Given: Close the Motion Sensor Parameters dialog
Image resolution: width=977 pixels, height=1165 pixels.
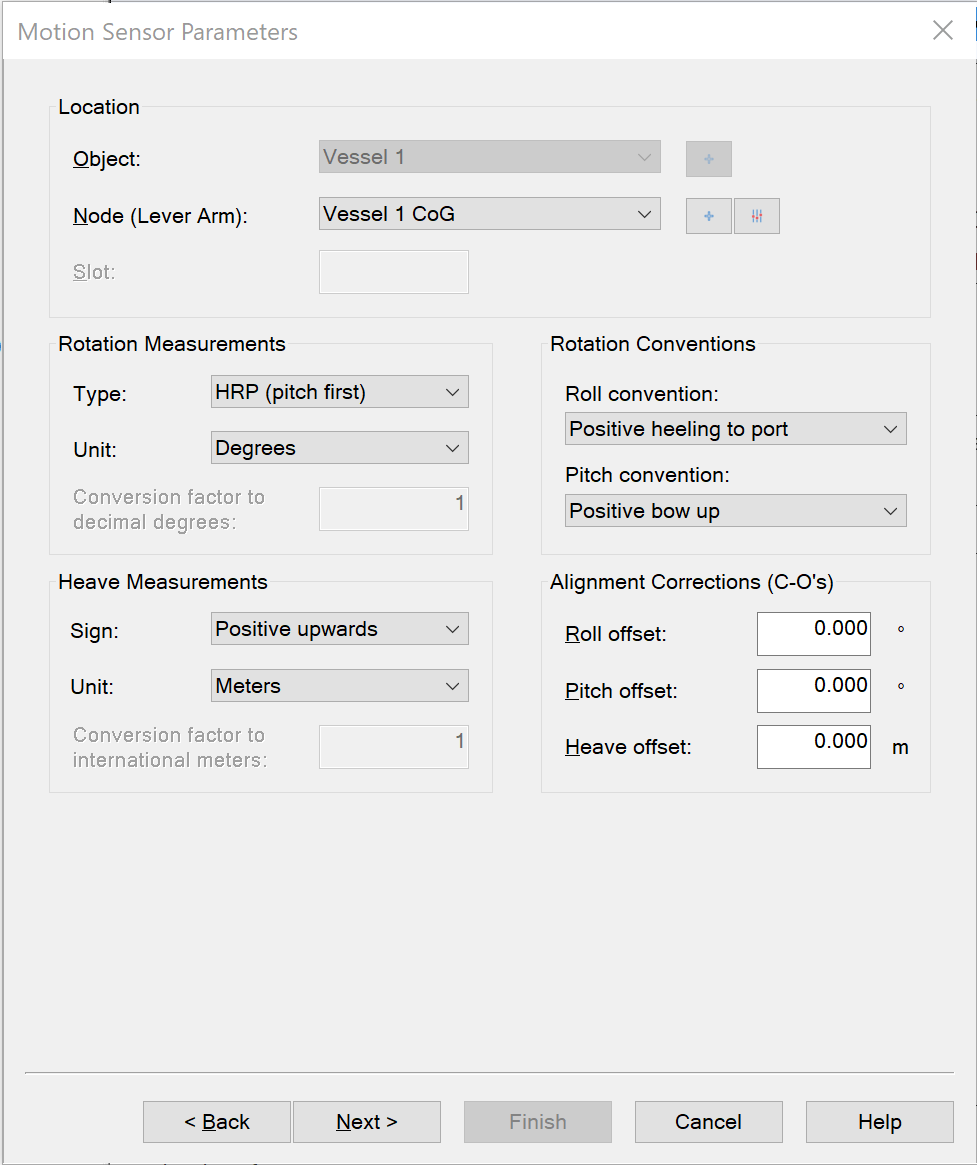Looking at the screenshot, I should (x=942, y=31).
